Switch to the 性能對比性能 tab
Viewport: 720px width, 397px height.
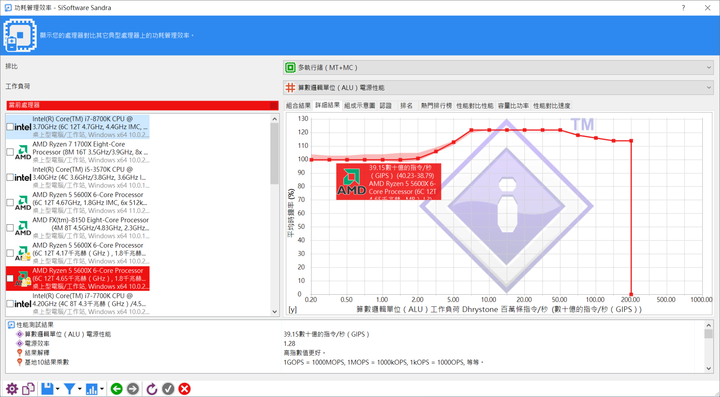(x=475, y=106)
